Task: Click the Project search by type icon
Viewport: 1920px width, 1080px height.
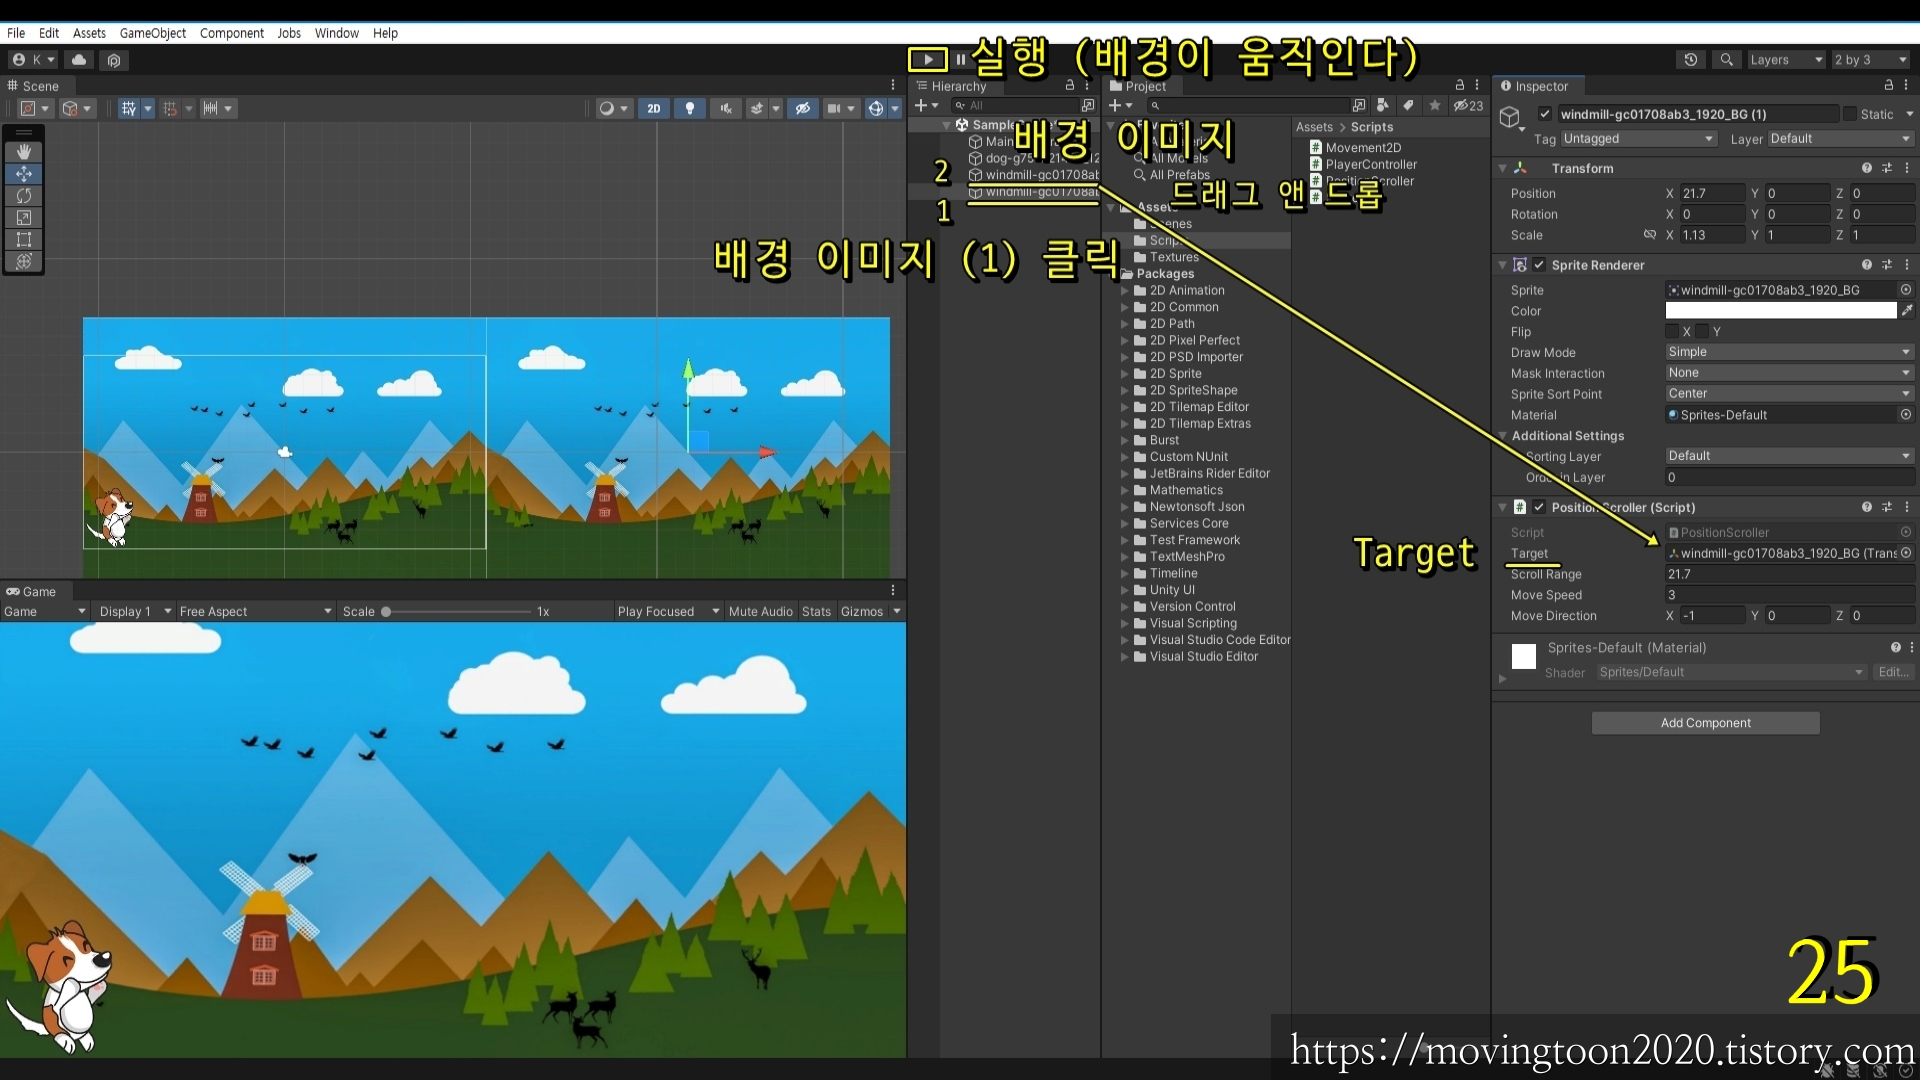Action: [1383, 105]
